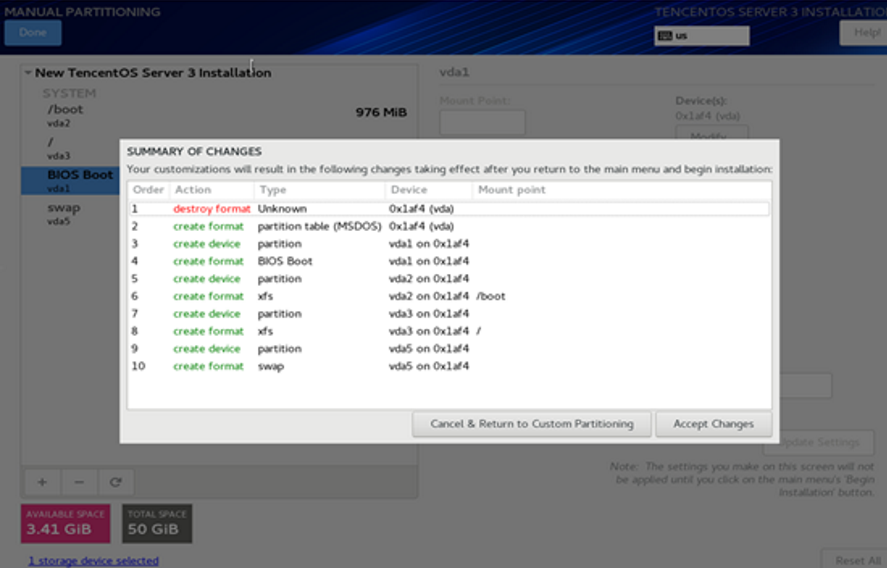Select row 3 create device vda1

(x=449, y=244)
